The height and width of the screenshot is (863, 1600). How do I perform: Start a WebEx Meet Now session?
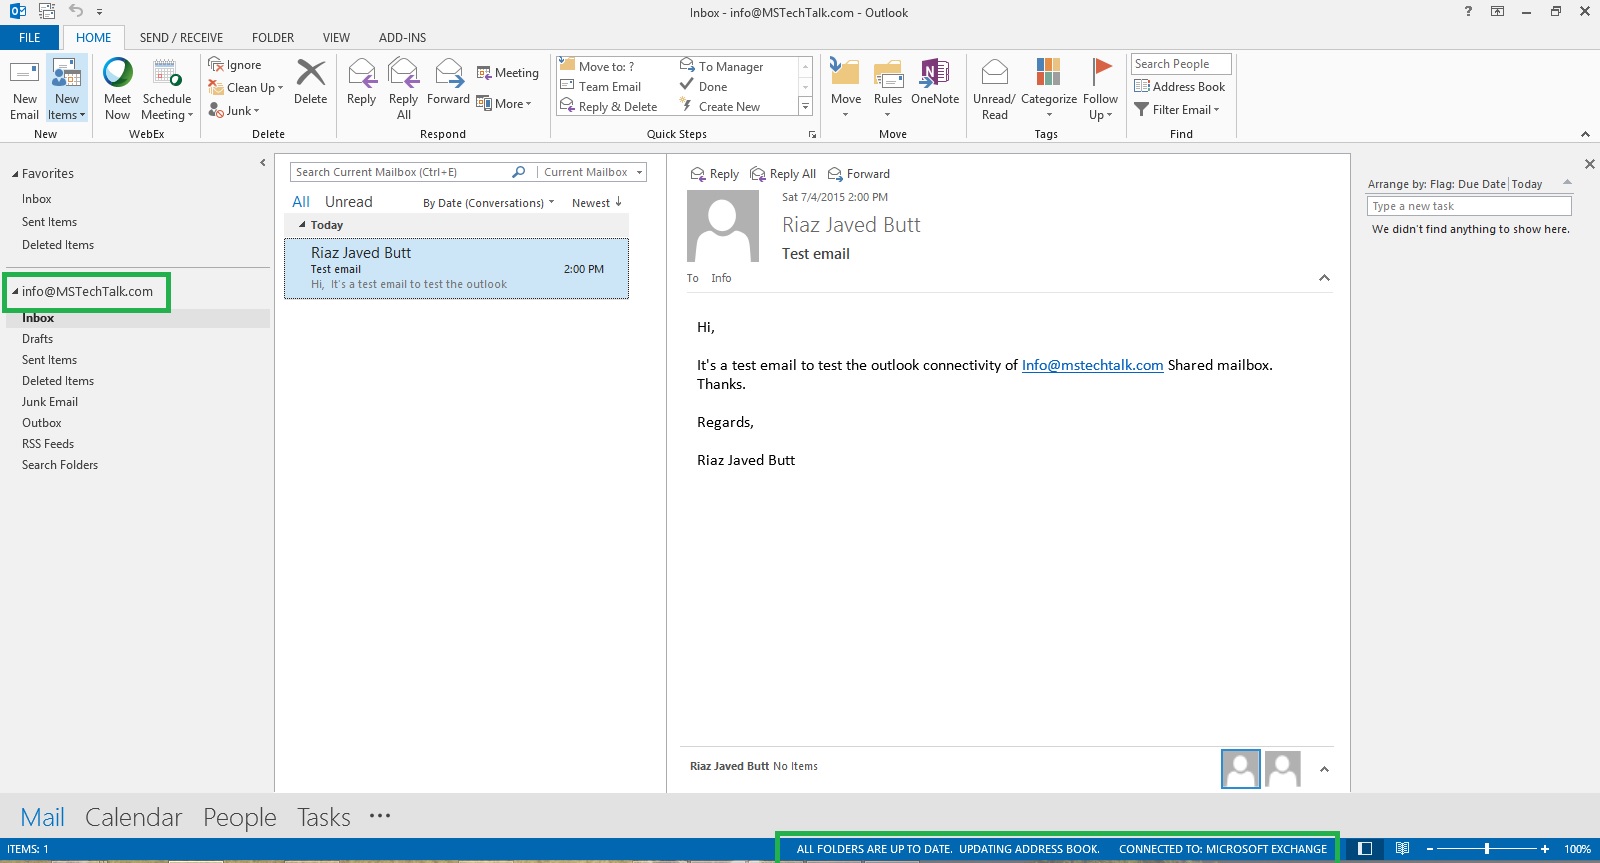point(117,90)
